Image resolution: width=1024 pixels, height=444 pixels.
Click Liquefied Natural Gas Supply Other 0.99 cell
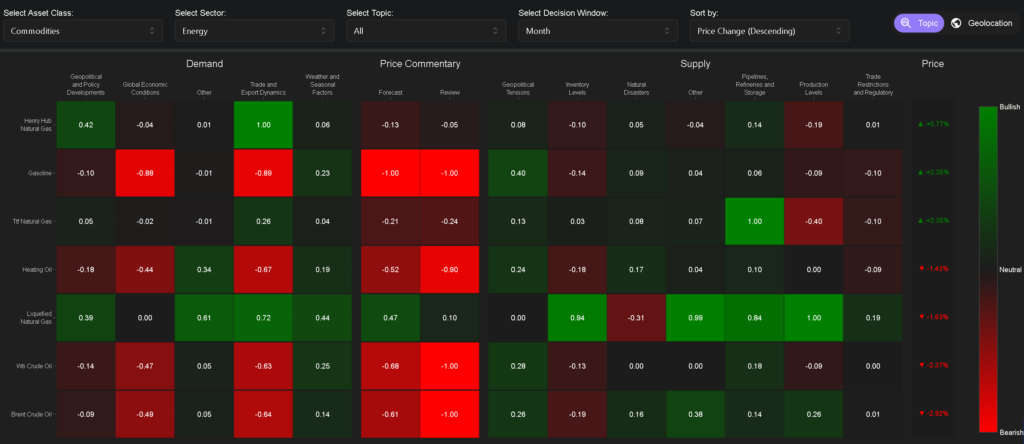[x=696, y=317]
